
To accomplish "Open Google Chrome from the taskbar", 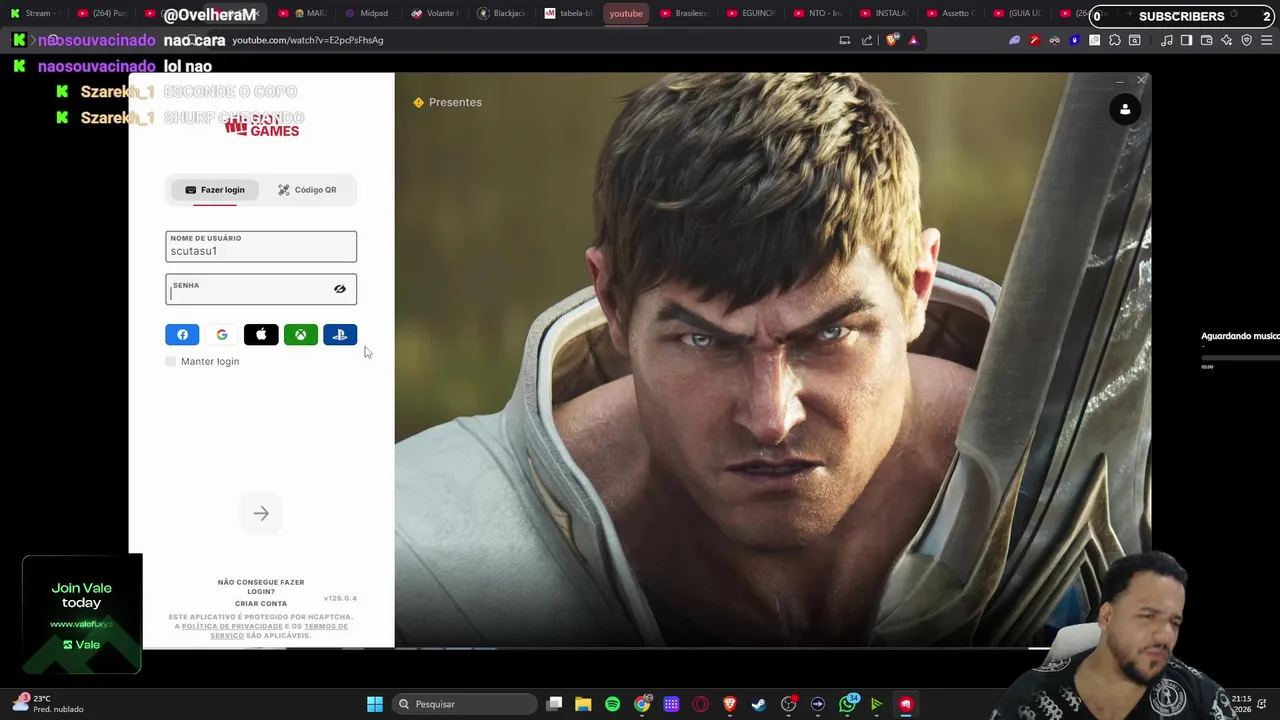I will coord(641,704).
